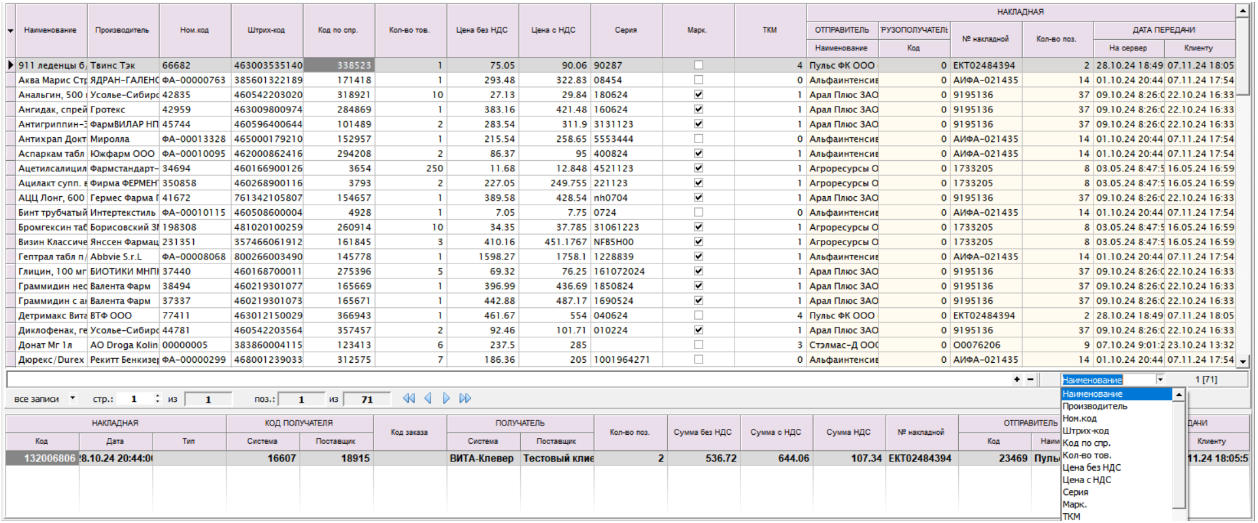Toggle the Марк. checkbox for 911 леденцы row
This screenshot has width=1258, height=523.
click(699, 65)
